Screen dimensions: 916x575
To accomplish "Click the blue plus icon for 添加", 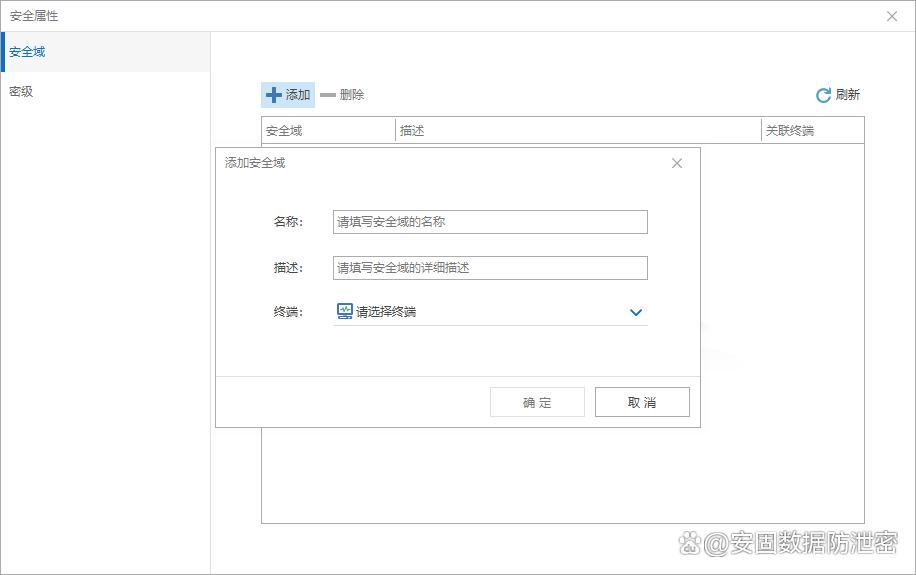I will coord(273,95).
